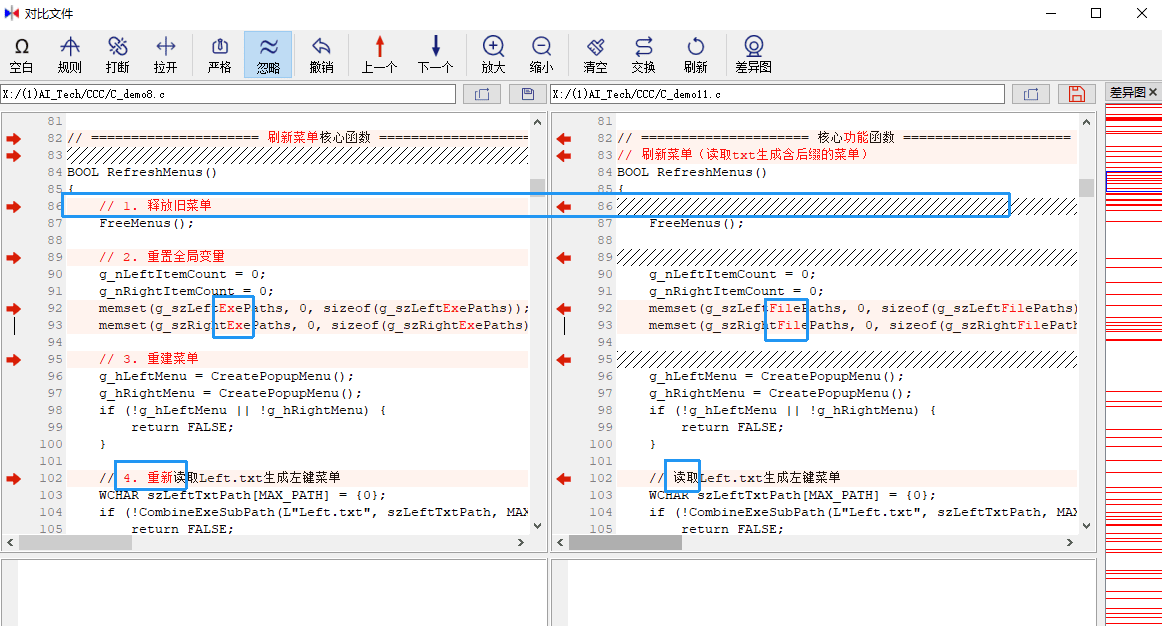Select the 拉开 spread apart tool
The height and width of the screenshot is (626, 1162).
click(x=165, y=55)
